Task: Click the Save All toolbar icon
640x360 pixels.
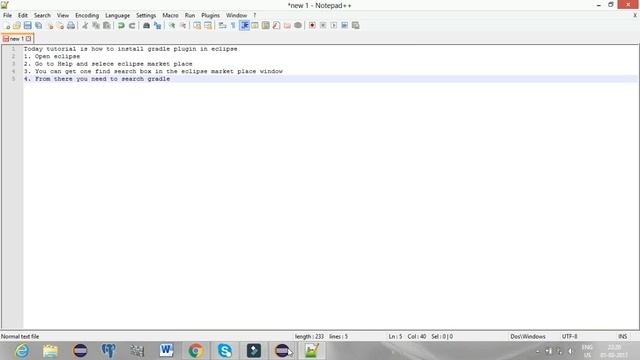Action: click(x=38, y=26)
